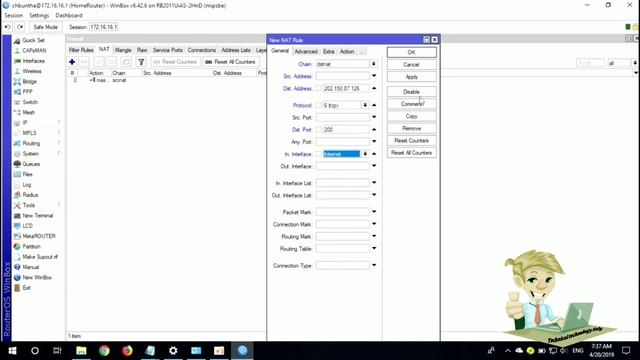Click Reset All Counters in firewall toolbar

coord(231,62)
